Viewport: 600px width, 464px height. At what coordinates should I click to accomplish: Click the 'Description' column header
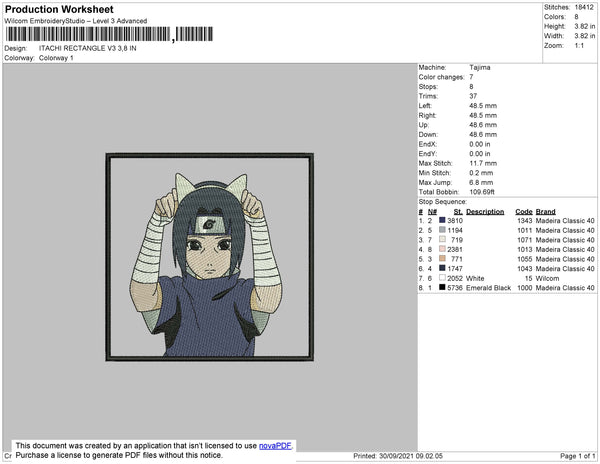pyautogui.click(x=485, y=212)
